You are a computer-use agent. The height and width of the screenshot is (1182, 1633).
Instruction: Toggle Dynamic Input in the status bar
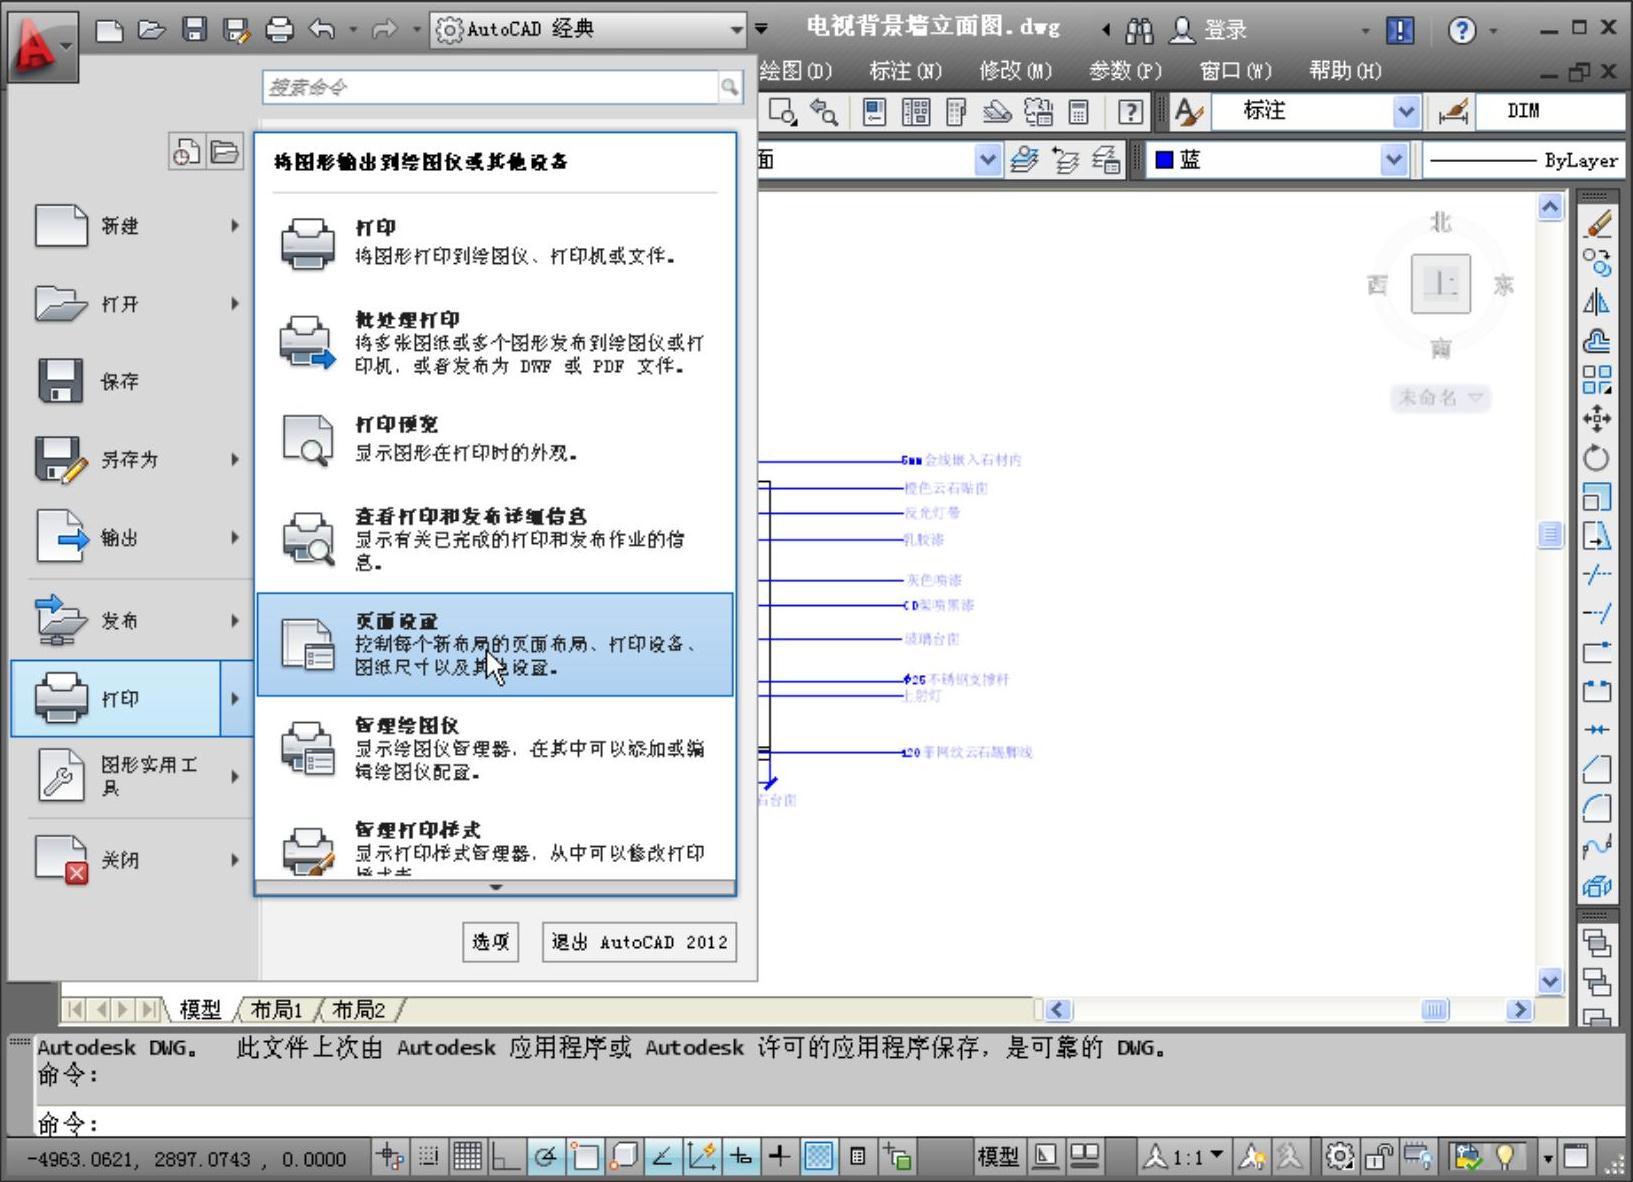(740, 1157)
